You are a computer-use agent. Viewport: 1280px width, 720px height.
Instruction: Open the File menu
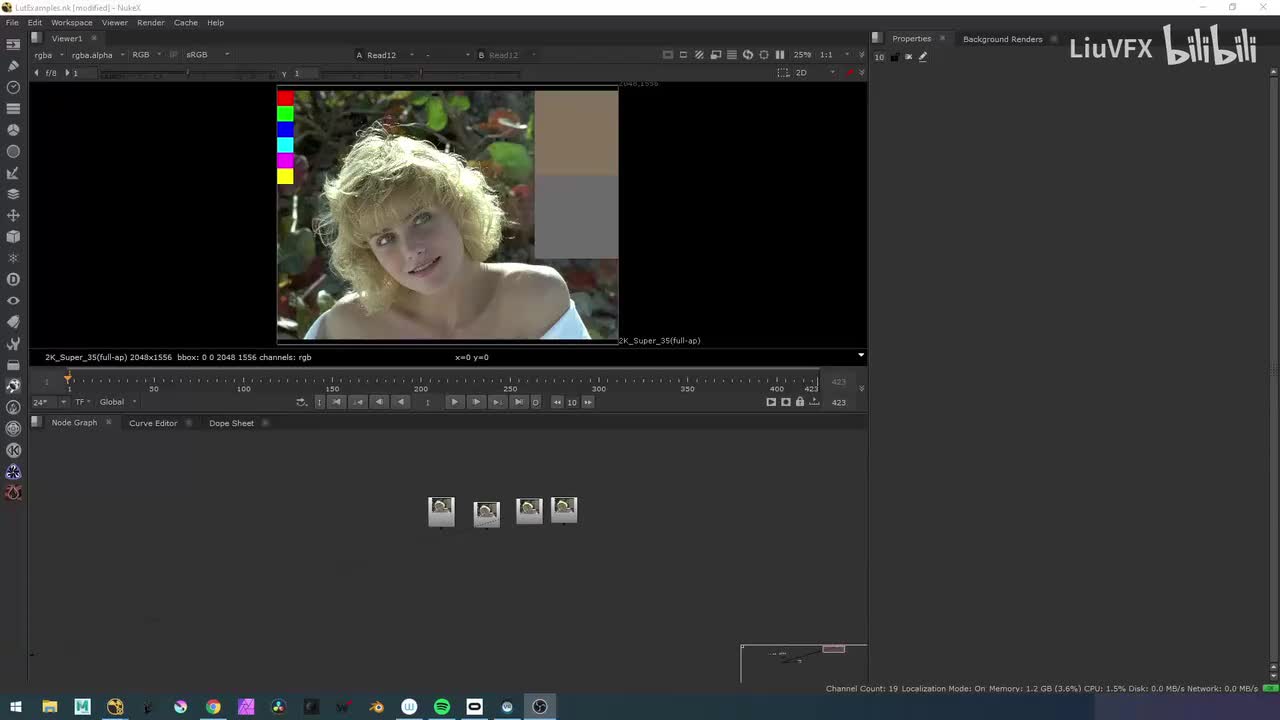12,22
